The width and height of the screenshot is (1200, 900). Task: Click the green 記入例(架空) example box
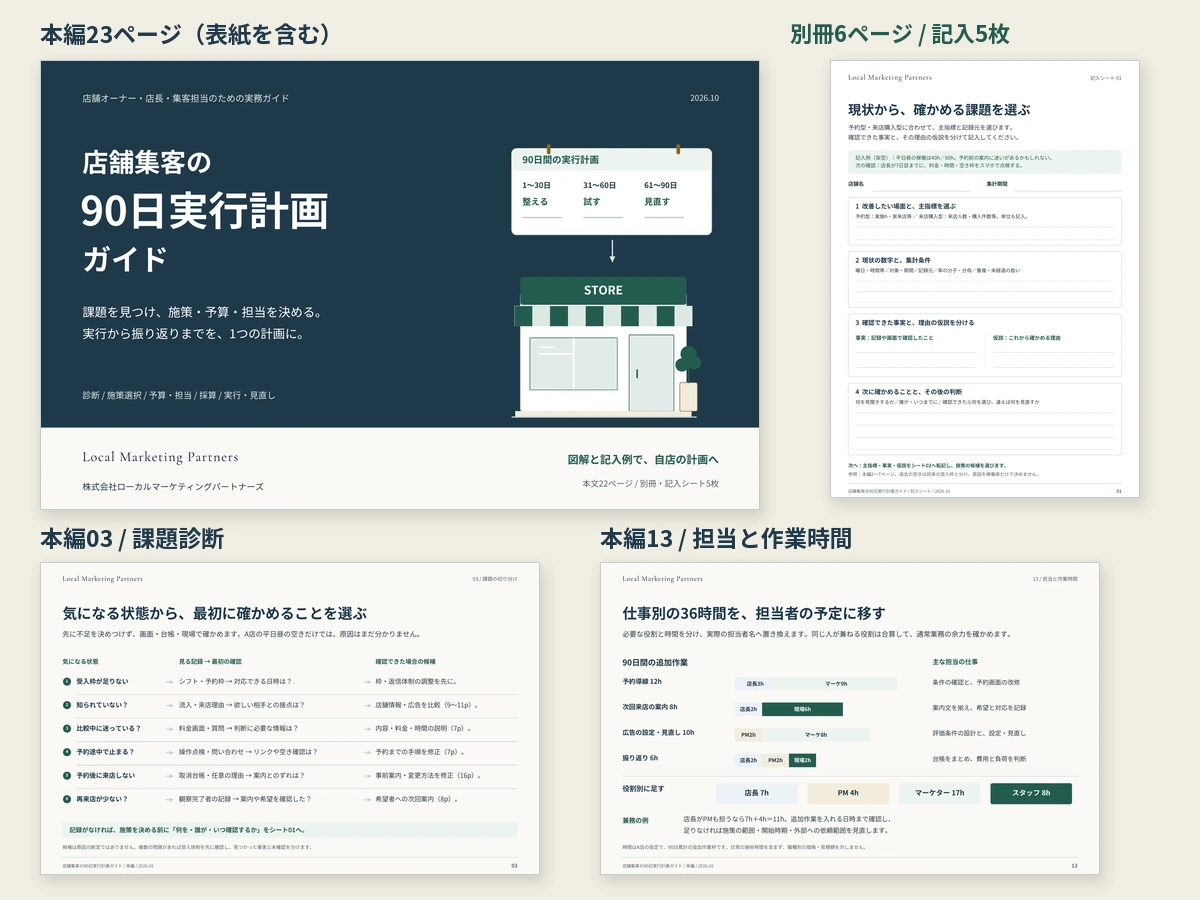click(x=985, y=162)
